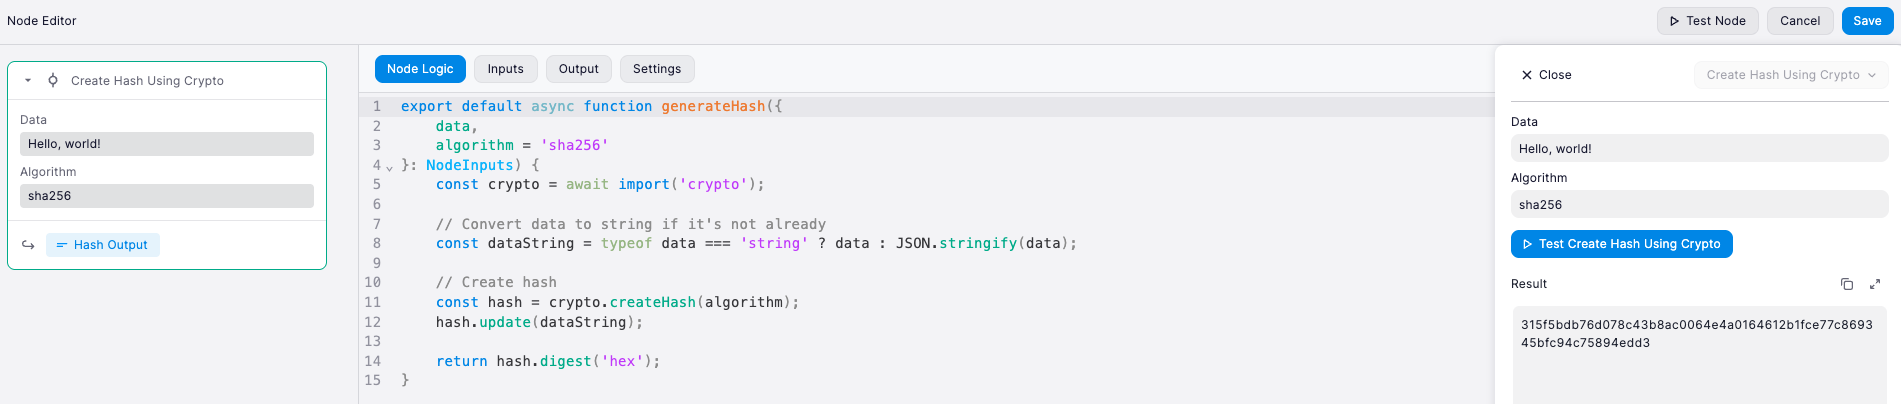
Task: Click the "const crypto = await import" line
Action: click(x=600, y=184)
